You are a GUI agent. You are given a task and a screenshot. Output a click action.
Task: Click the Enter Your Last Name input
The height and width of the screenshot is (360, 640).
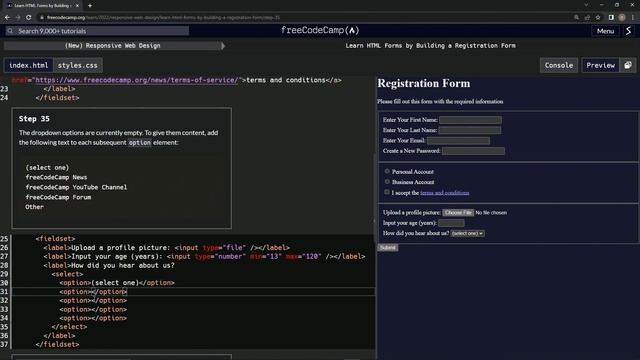pos(469,130)
